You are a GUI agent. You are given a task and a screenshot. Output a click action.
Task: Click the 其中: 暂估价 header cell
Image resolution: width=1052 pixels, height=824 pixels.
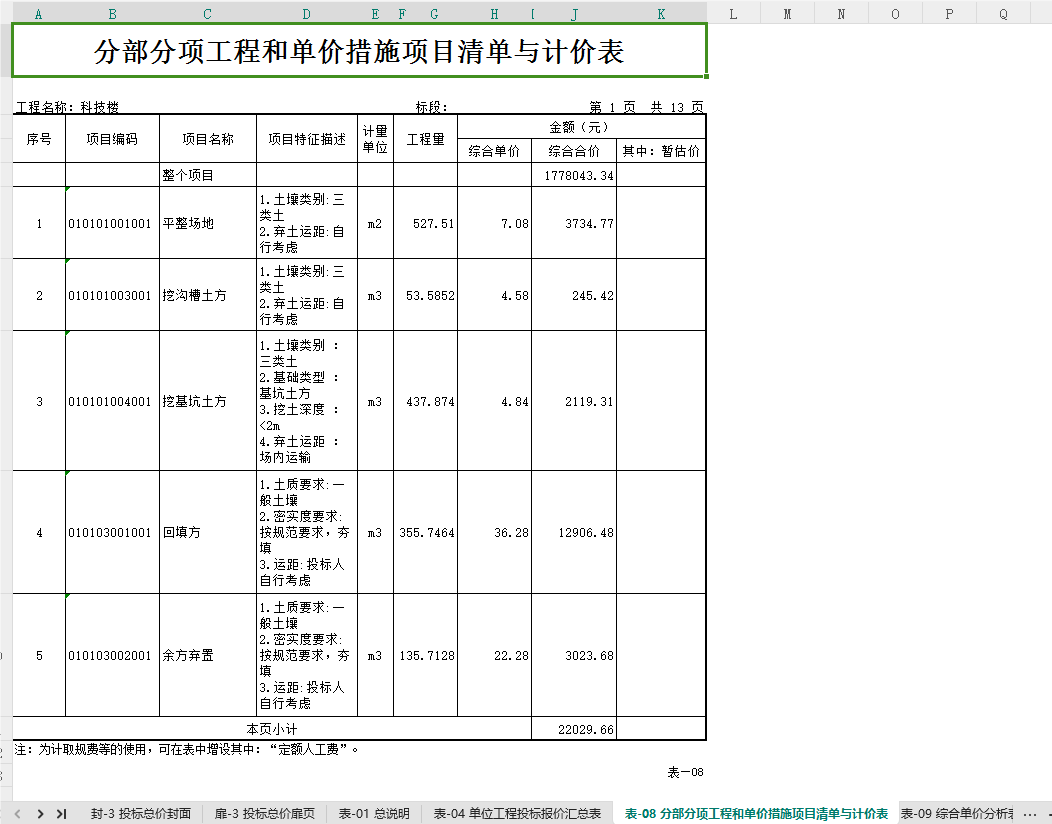pyautogui.click(x=661, y=151)
